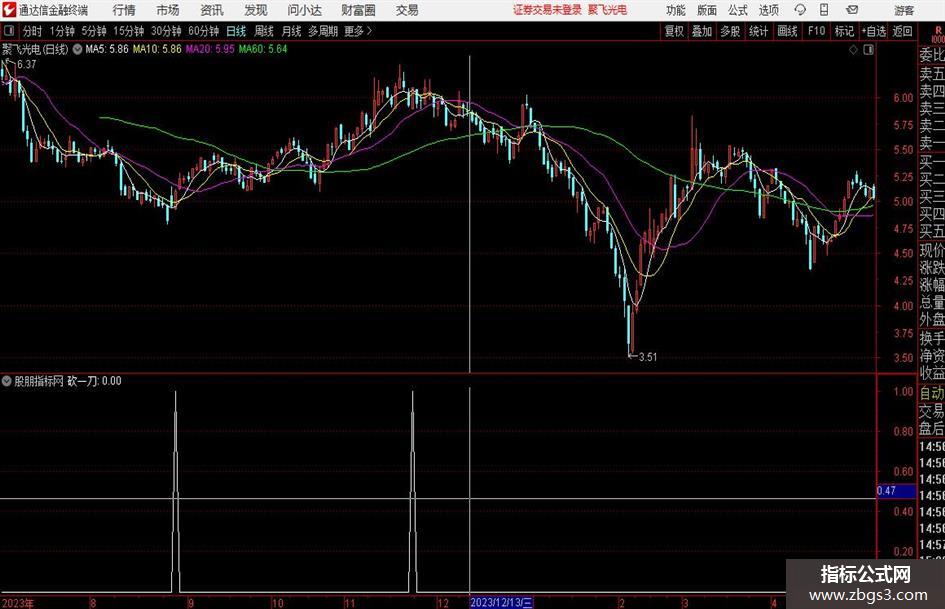Image resolution: width=945 pixels, height=609 pixels.
Task: Click the 2023年 label on time axis
Action: coord(18,603)
